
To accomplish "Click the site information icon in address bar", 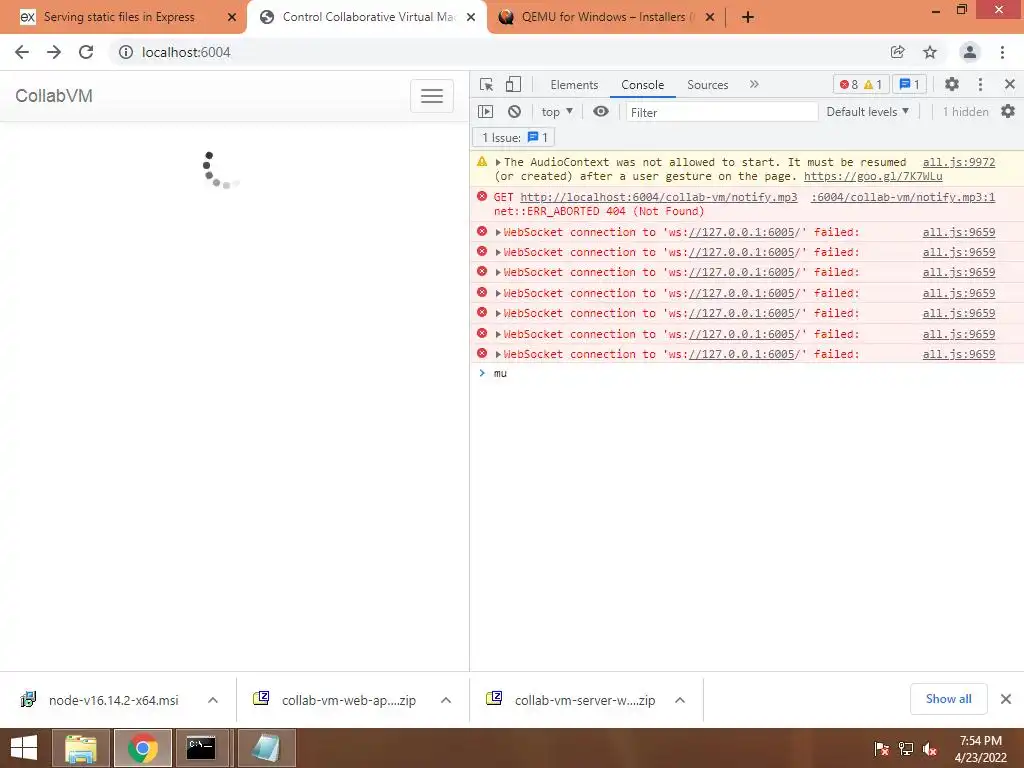I will [x=125, y=52].
